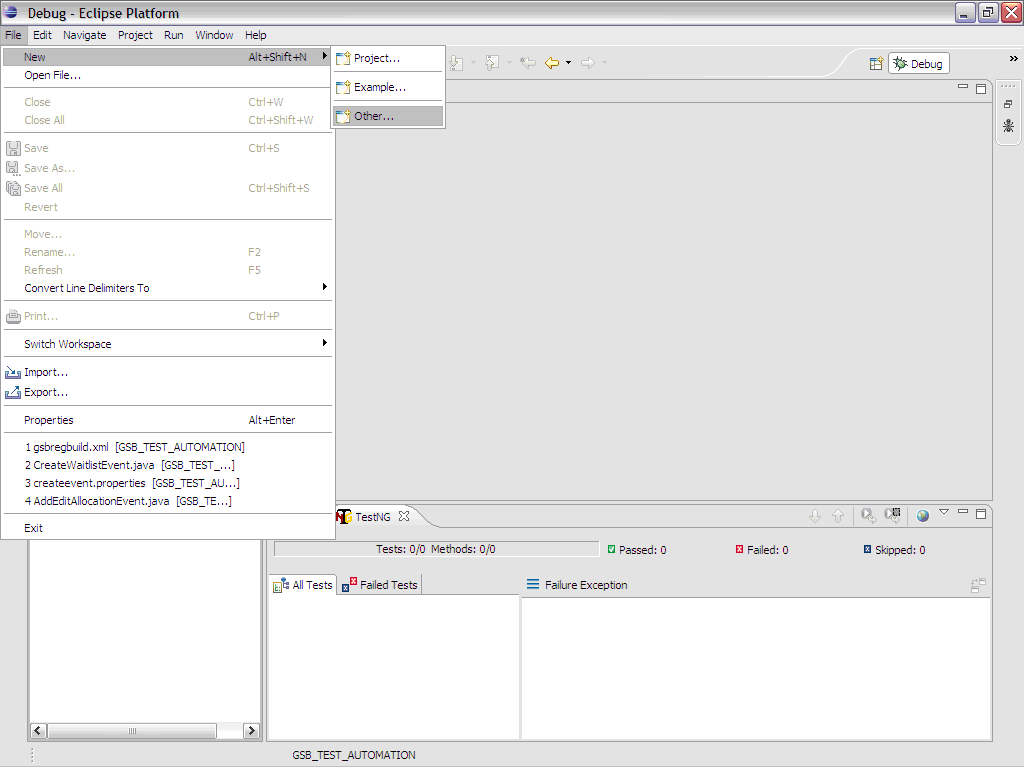
Task: Click the Previous Annotation toolbar icon
Action: [x=492, y=63]
